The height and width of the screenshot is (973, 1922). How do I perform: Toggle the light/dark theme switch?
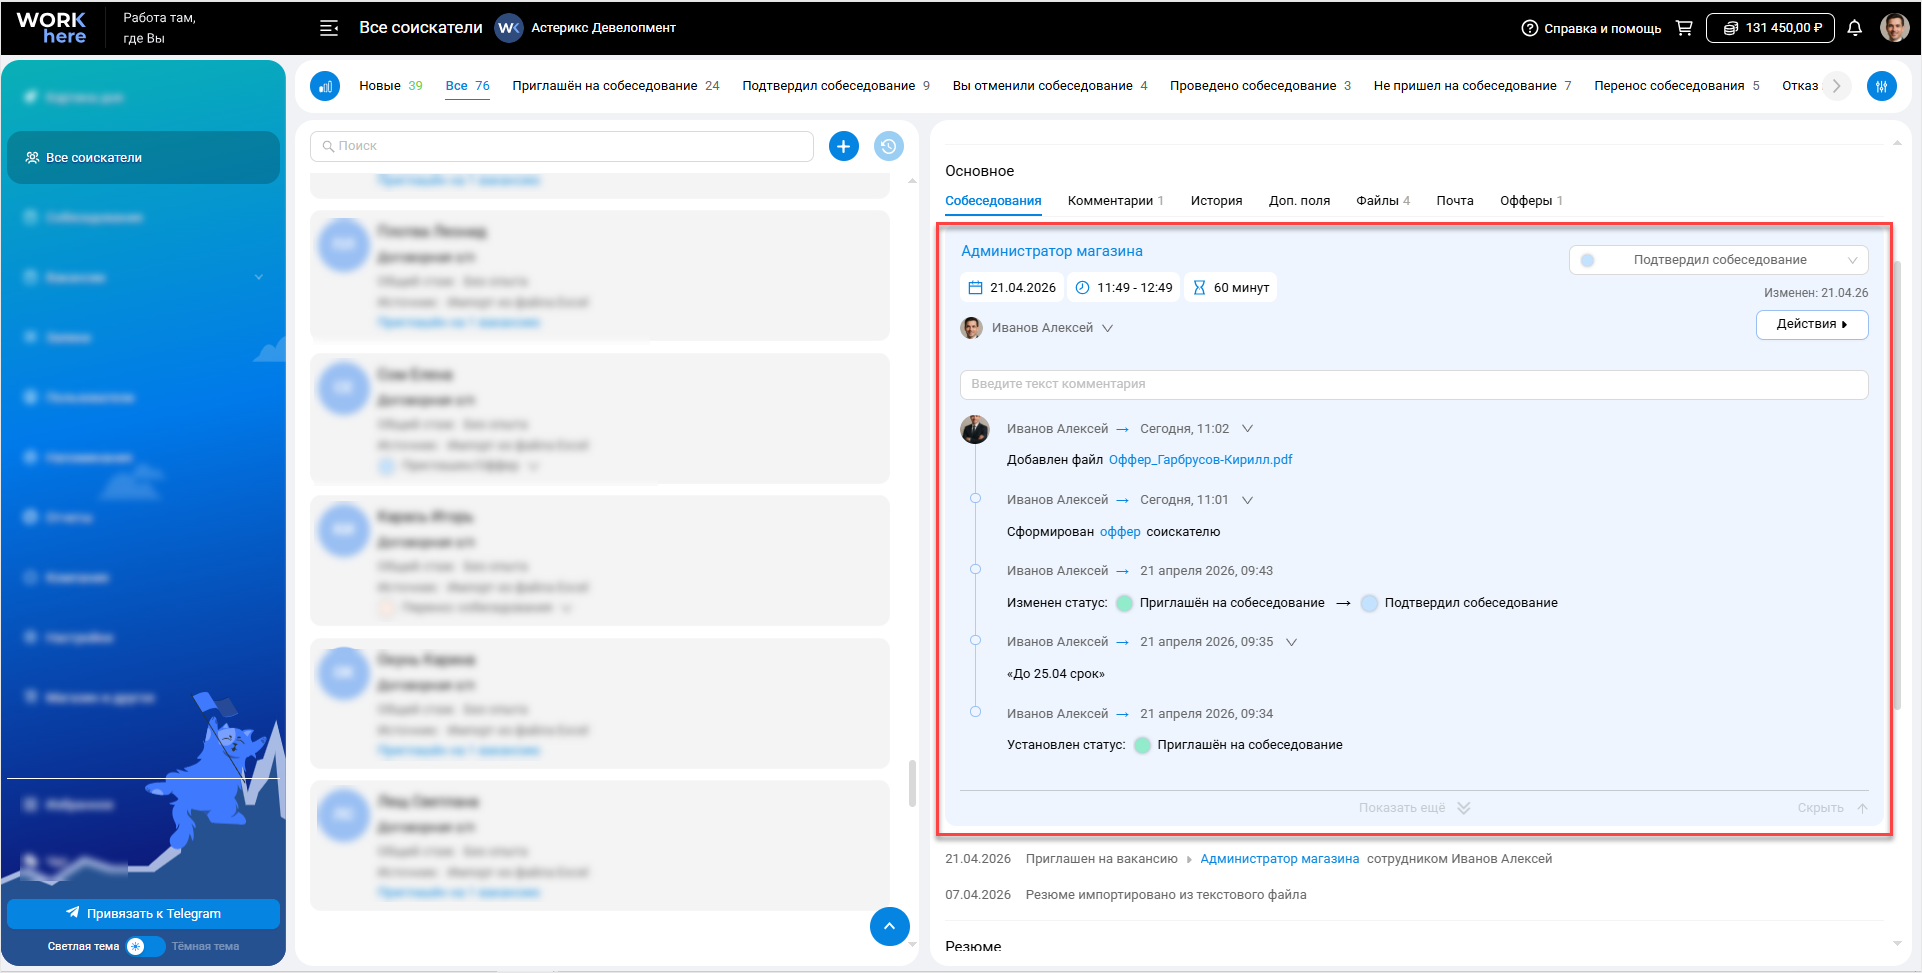pyautogui.click(x=145, y=946)
